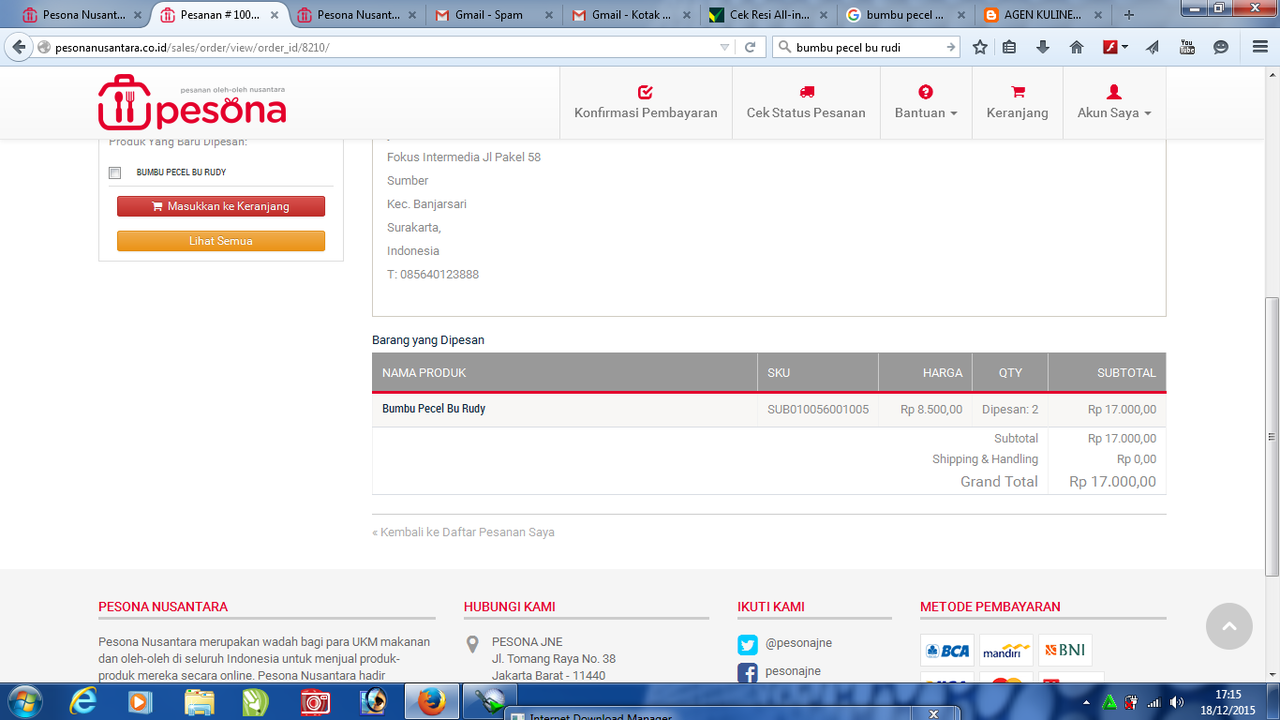Open the chat smiley toolbar icon
This screenshot has width=1280, height=720.
[x=1221, y=47]
